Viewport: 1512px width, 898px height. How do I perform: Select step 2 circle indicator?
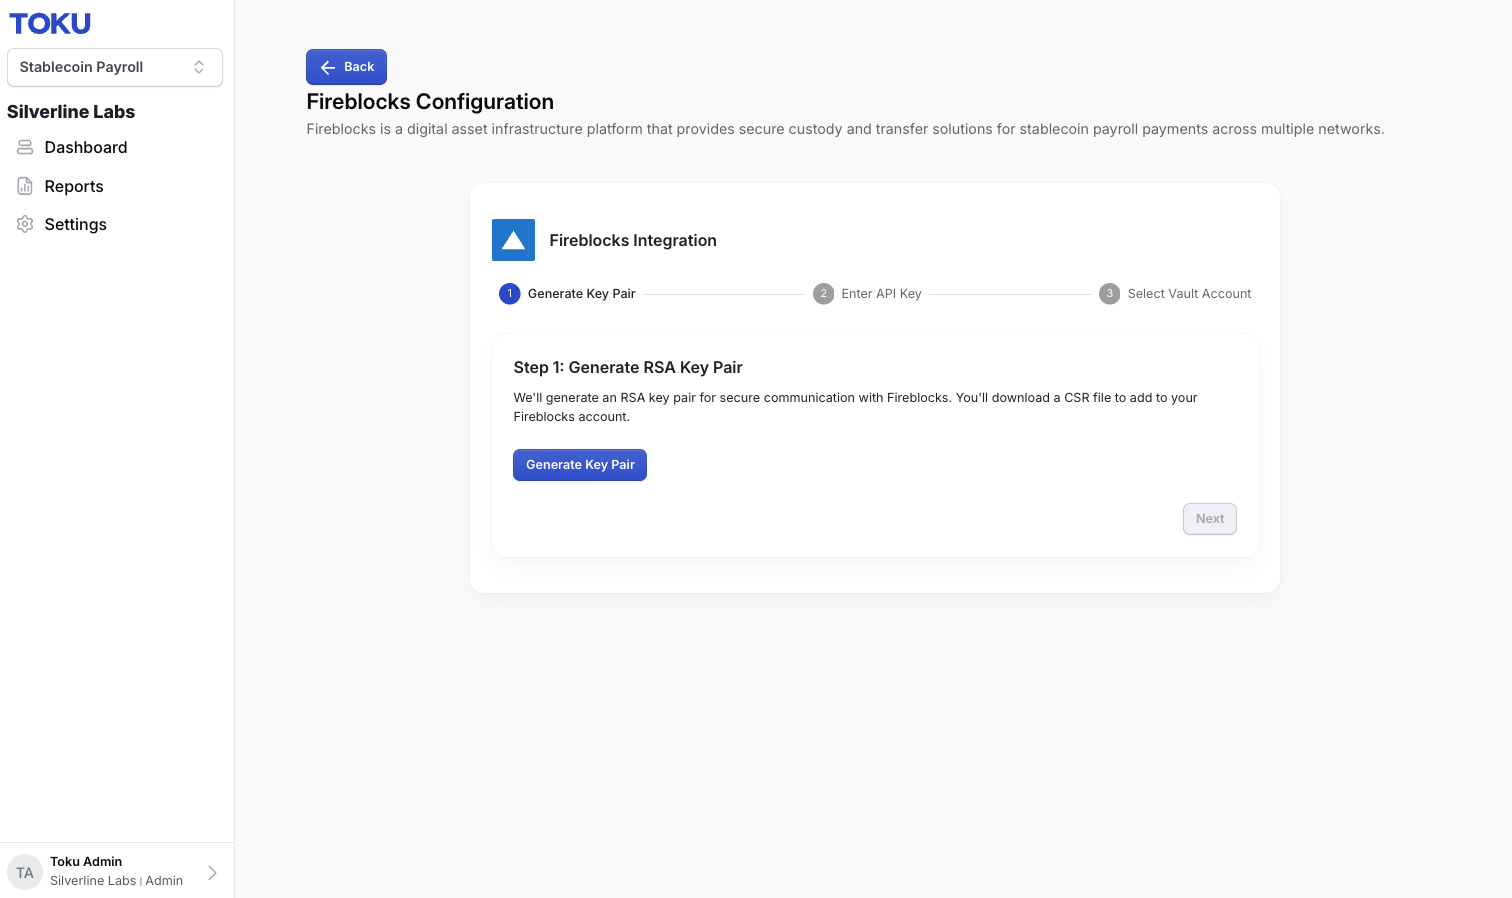(823, 294)
